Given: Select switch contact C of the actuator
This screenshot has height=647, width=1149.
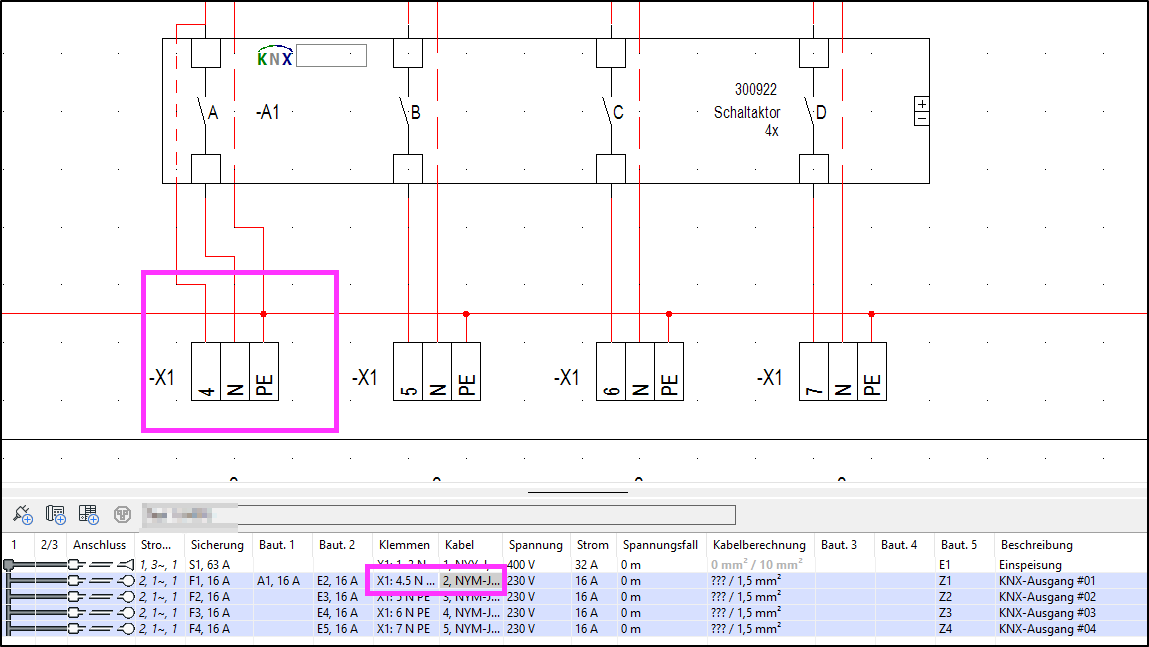Looking at the screenshot, I should (x=611, y=111).
